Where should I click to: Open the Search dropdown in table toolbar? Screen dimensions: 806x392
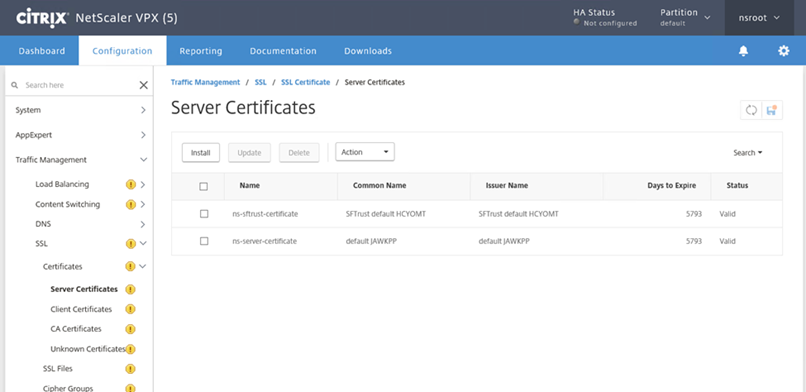[747, 153]
